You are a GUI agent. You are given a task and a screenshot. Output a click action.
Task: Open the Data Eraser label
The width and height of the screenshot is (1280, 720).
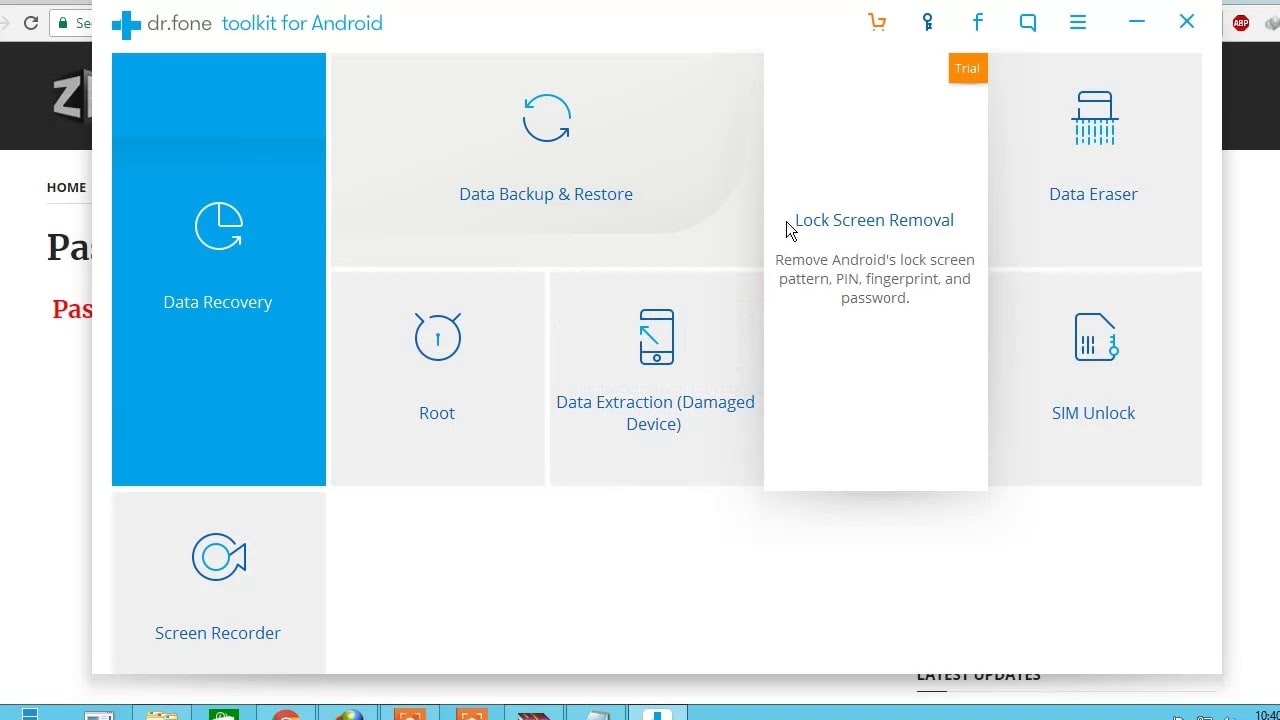1093,194
